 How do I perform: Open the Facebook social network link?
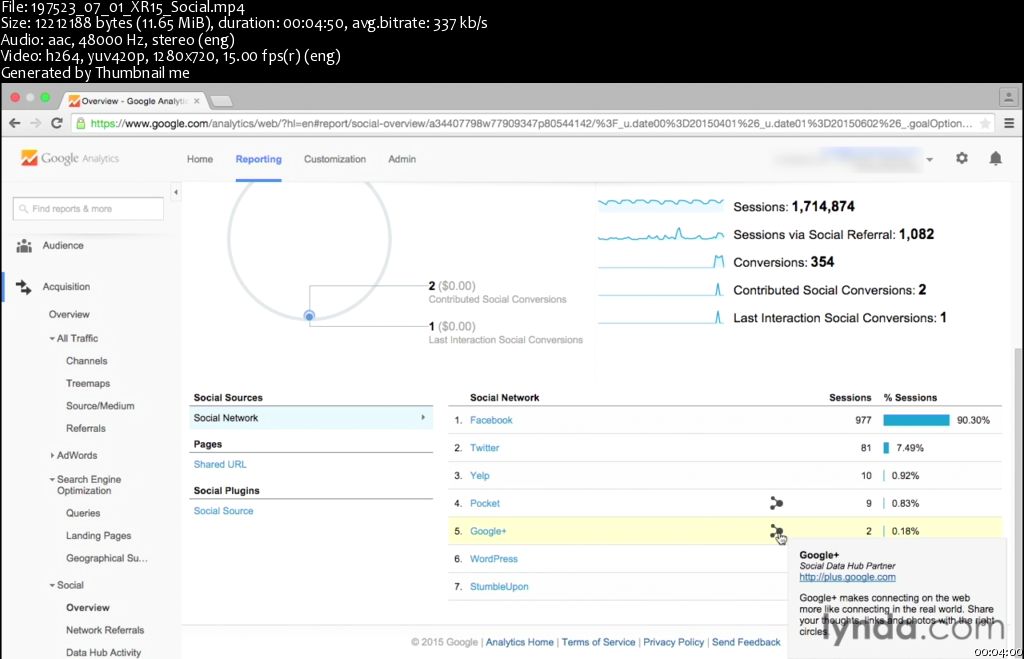click(491, 420)
